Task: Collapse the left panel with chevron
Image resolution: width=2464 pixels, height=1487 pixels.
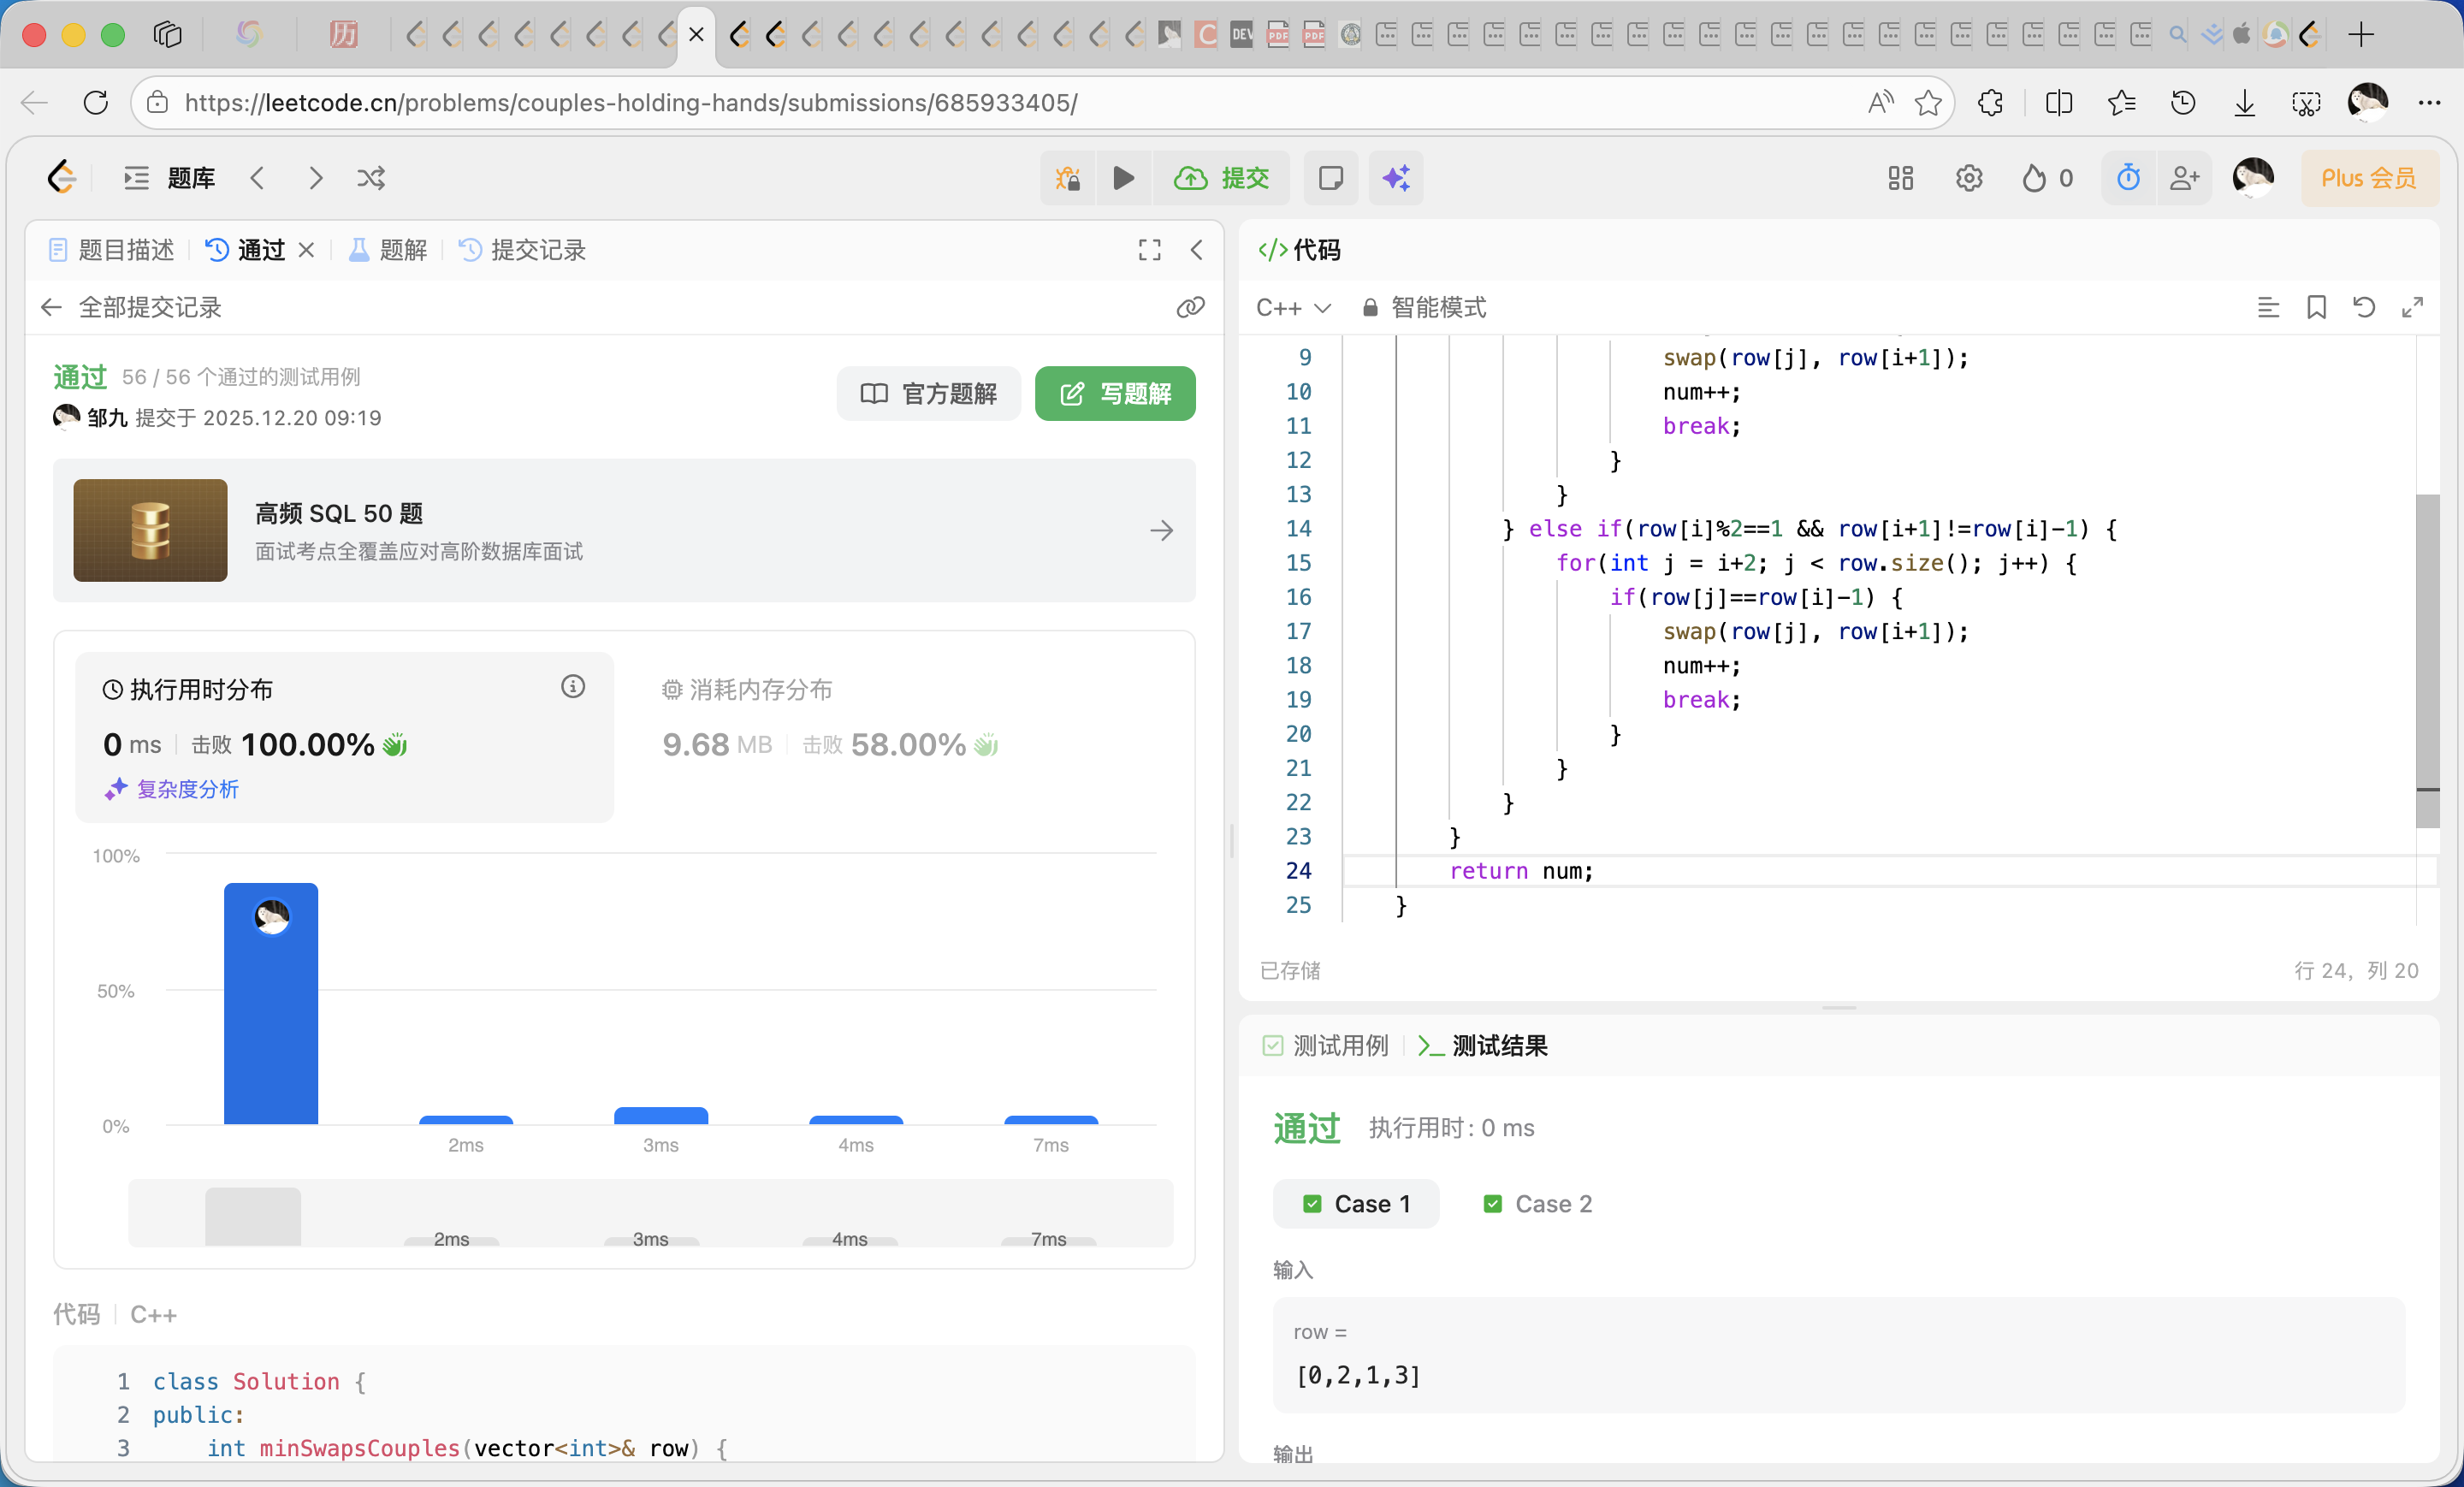Action: (1196, 250)
